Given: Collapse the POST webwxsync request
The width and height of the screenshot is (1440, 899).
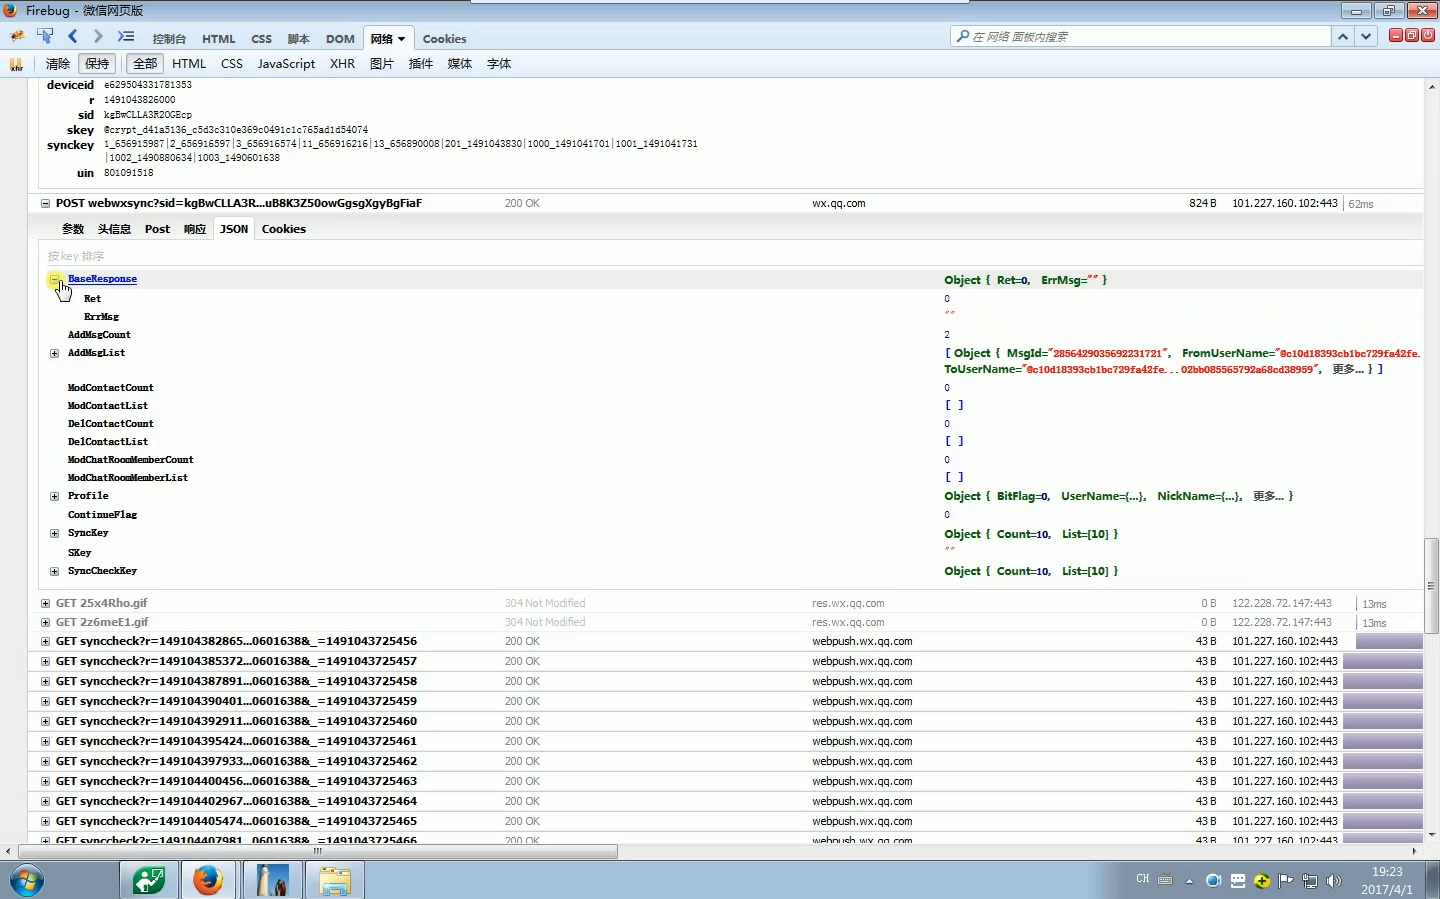Looking at the screenshot, I should click(45, 203).
